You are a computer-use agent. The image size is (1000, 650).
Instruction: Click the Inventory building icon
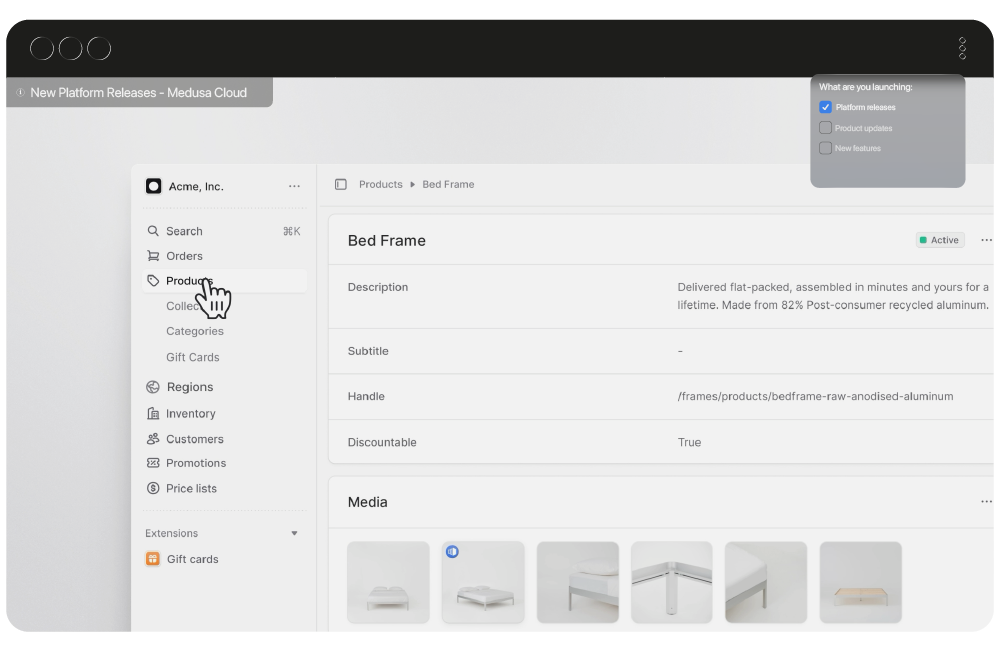tap(153, 413)
